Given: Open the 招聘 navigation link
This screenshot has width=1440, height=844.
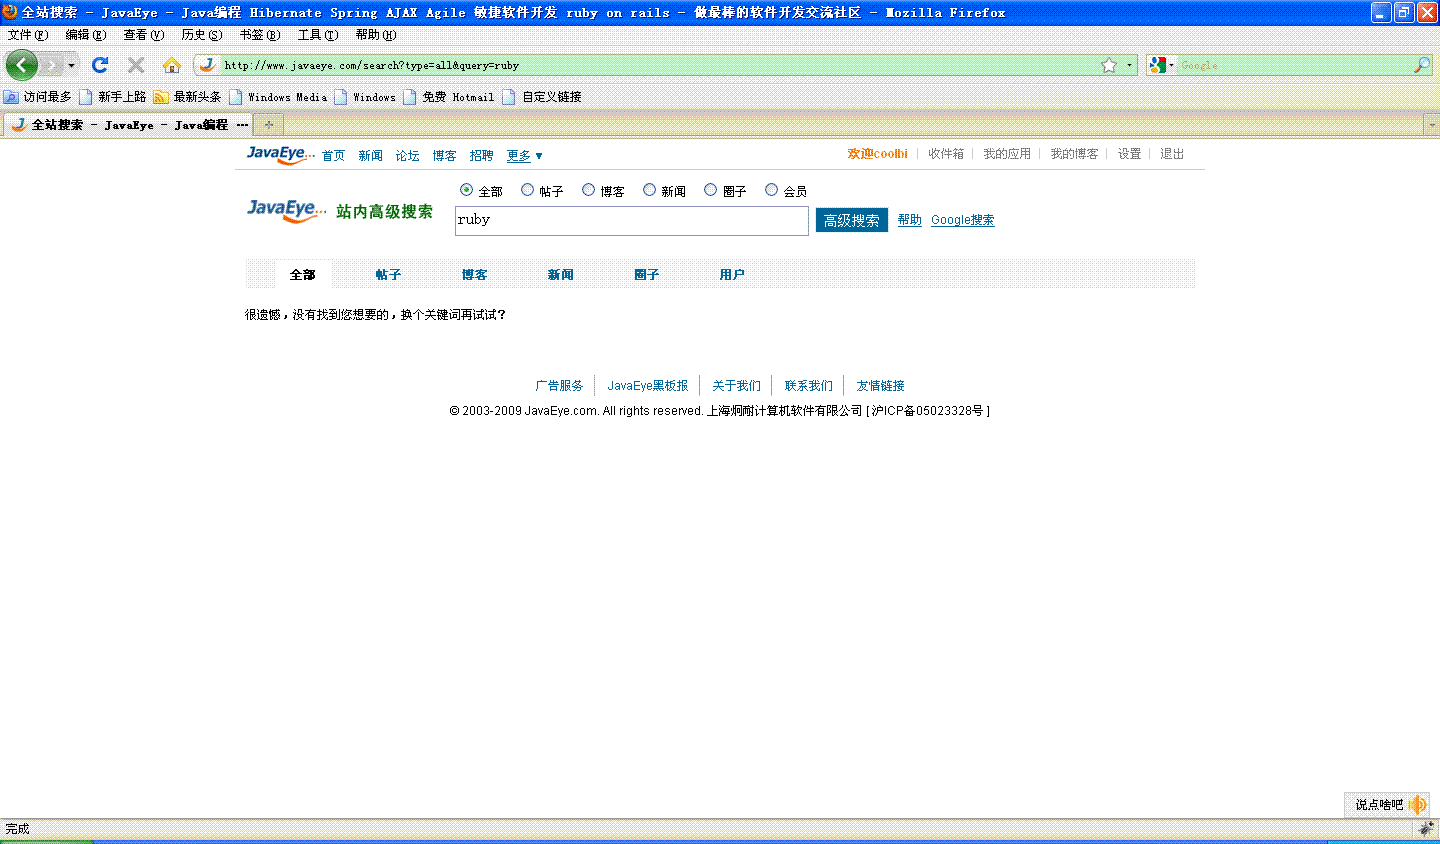Looking at the screenshot, I should tap(481, 156).
